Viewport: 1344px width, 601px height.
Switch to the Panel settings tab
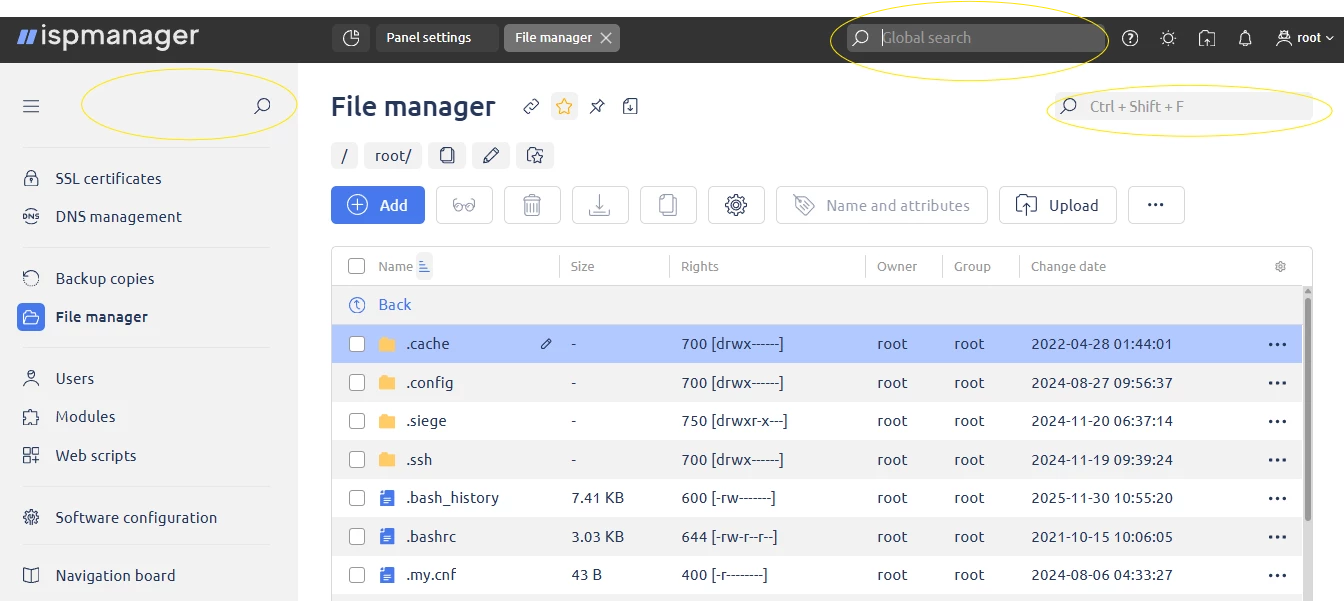(427, 37)
